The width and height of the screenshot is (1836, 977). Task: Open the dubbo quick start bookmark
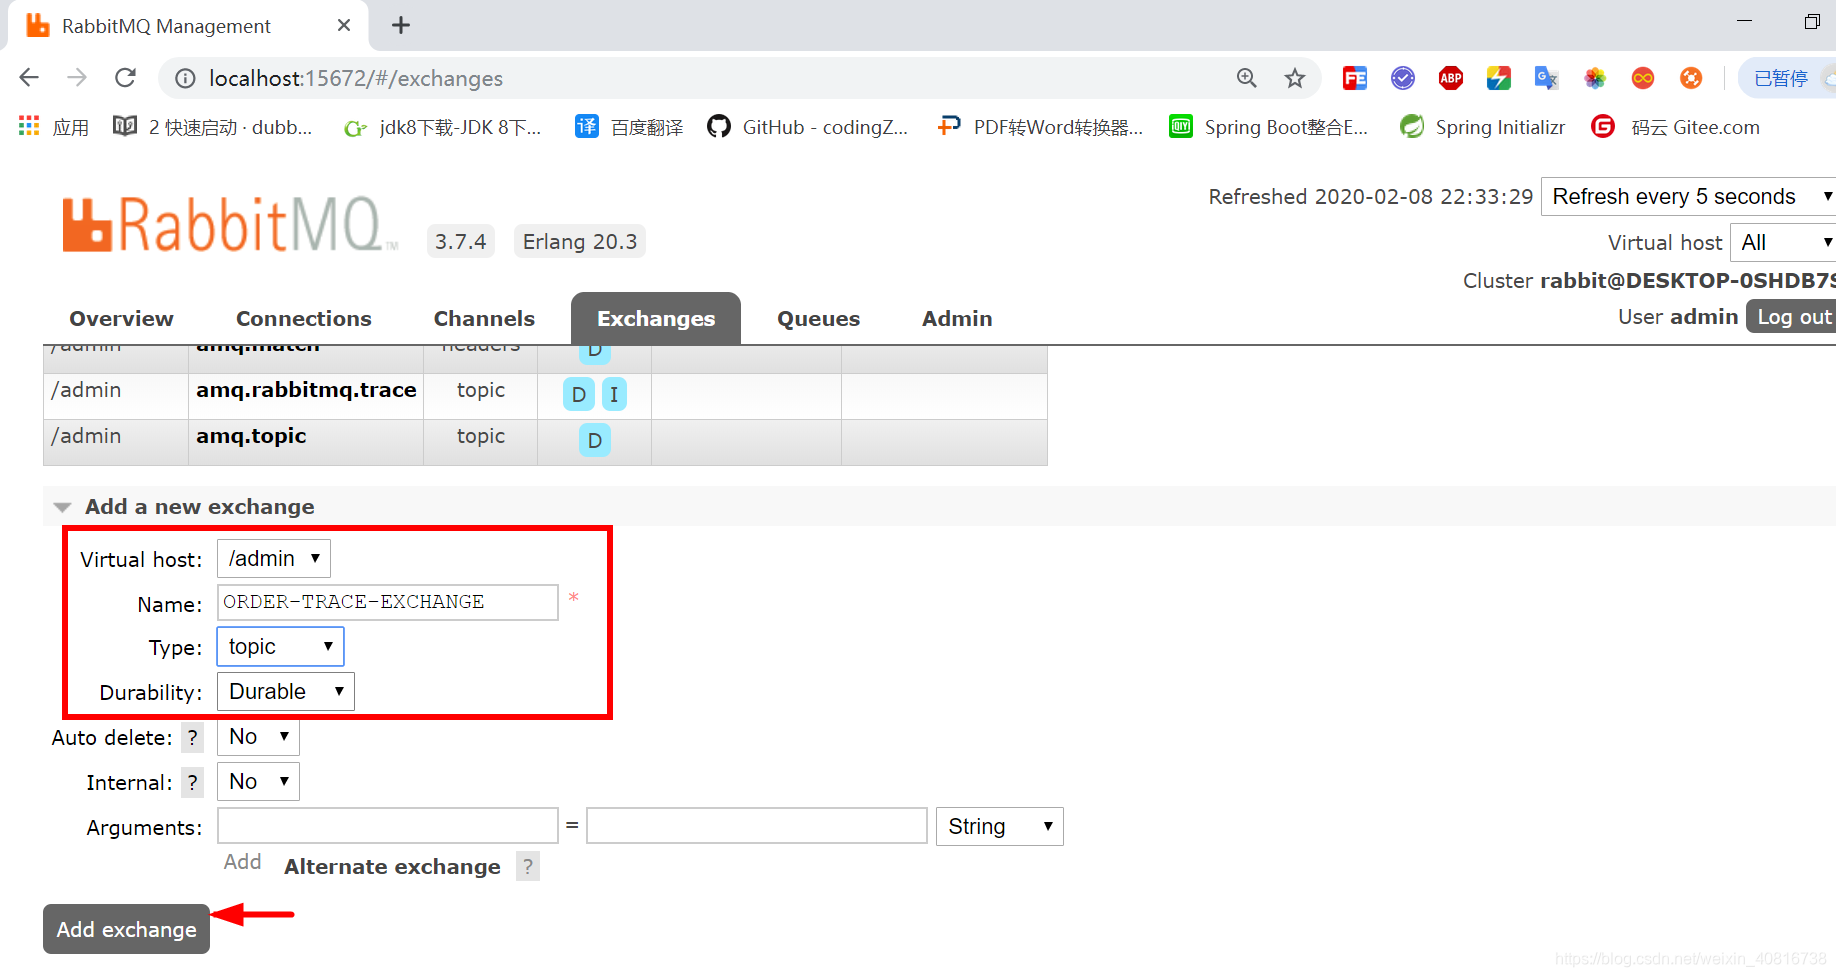[213, 127]
